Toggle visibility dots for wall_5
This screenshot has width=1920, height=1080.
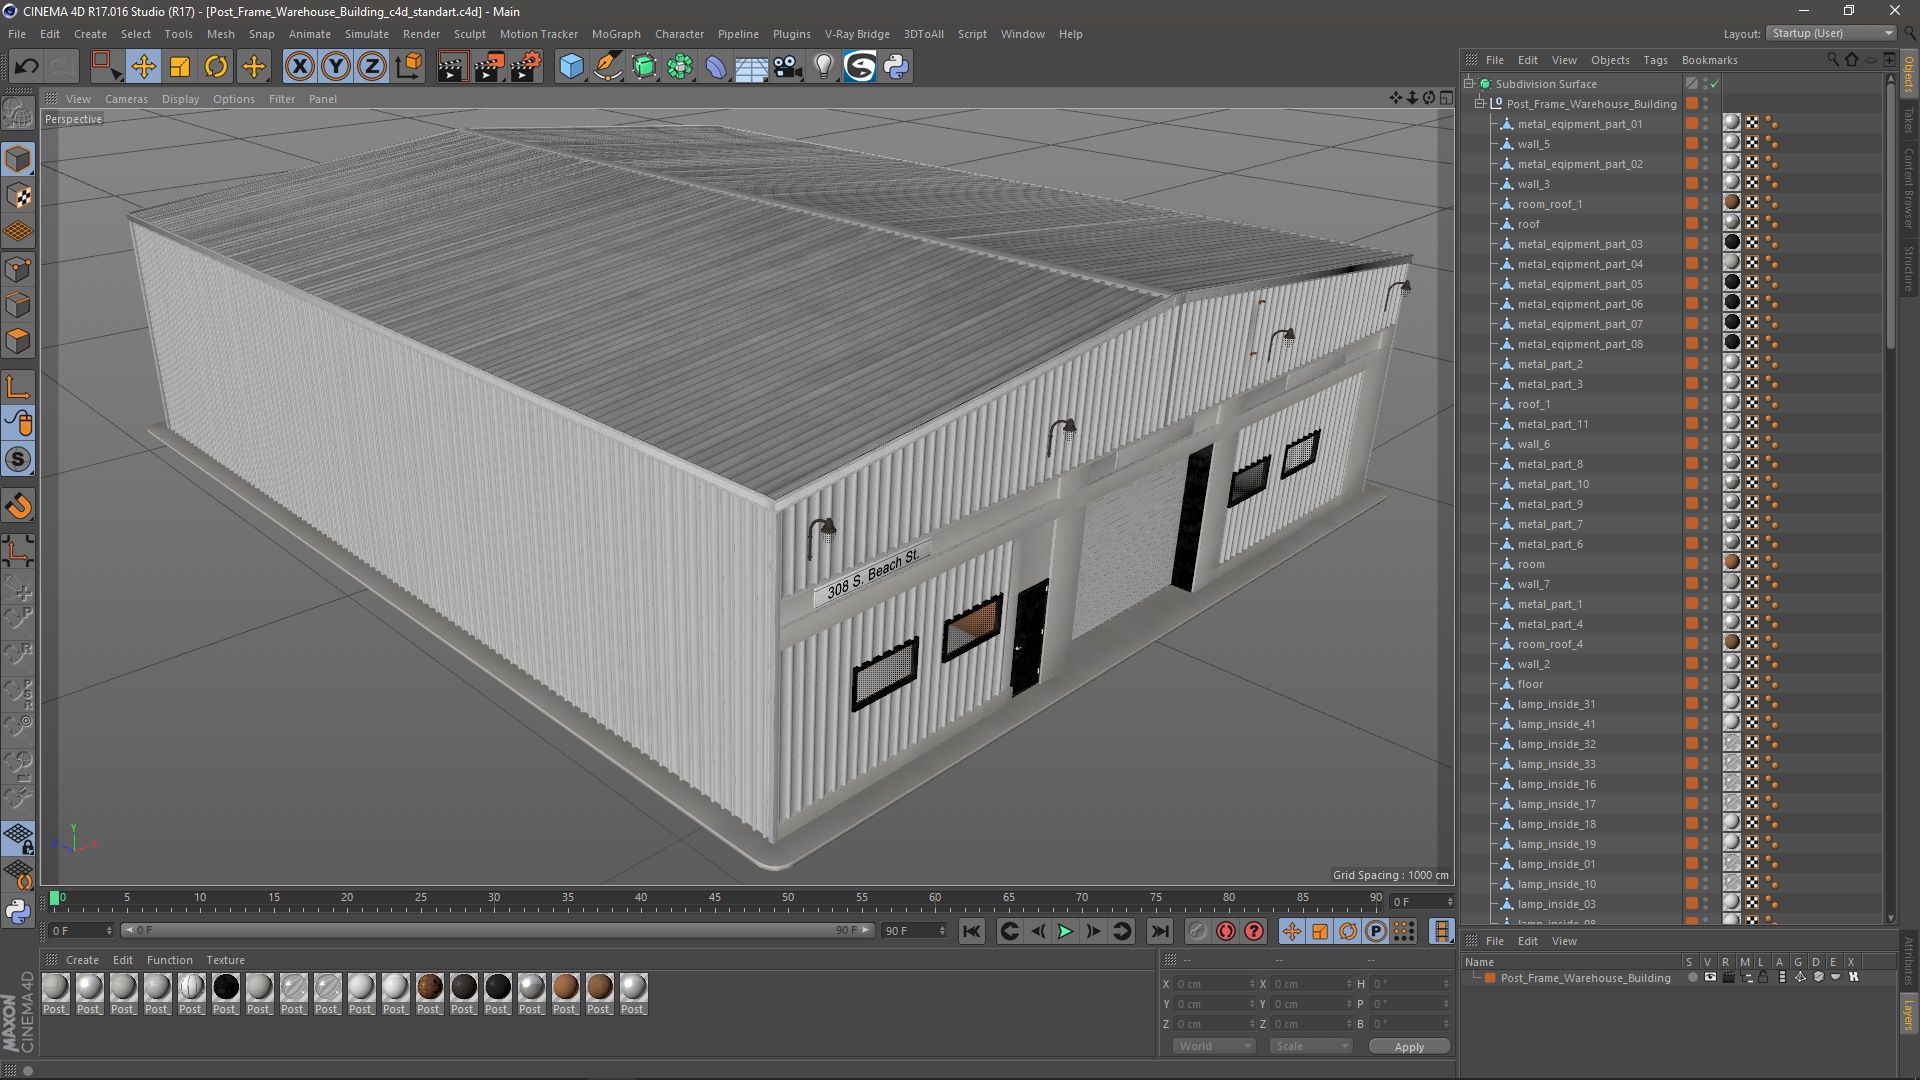pyautogui.click(x=1706, y=144)
